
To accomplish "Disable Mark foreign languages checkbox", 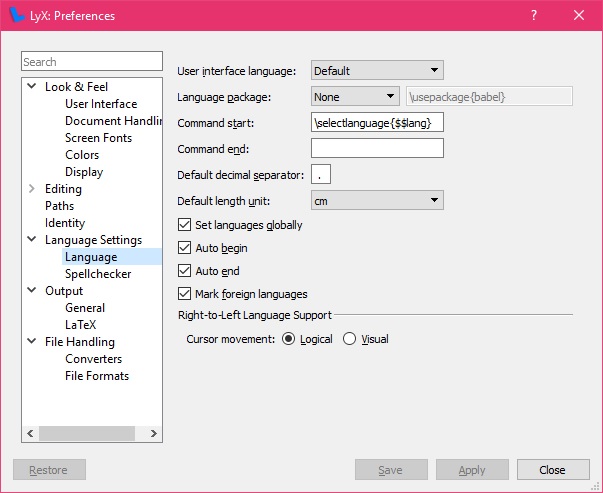I will [x=185, y=294].
